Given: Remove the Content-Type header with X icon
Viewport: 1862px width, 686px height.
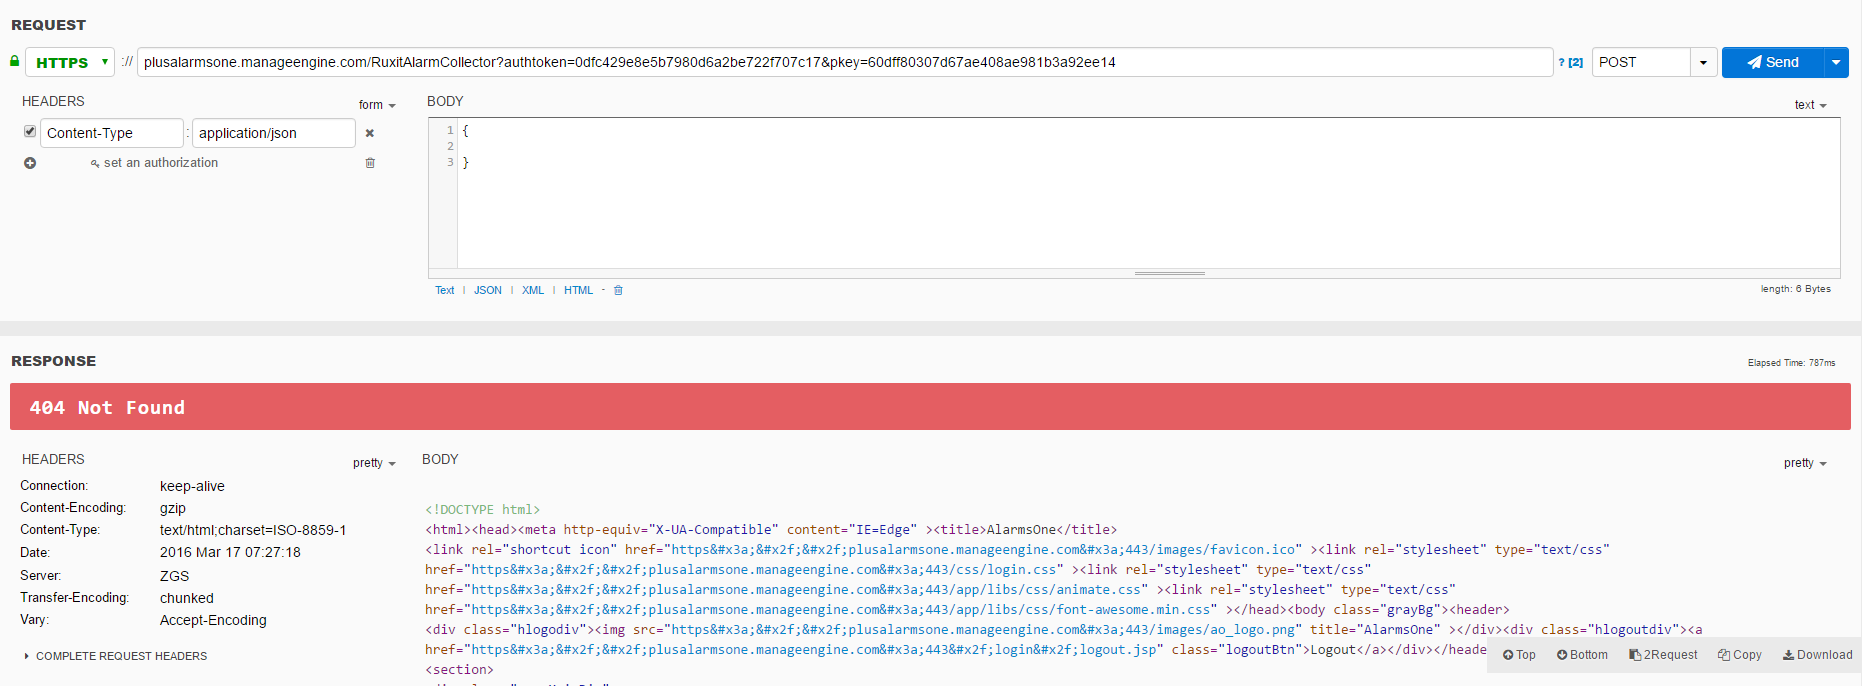Looking at the screenshot, I should pyautogui.click(x=369, y=133).
